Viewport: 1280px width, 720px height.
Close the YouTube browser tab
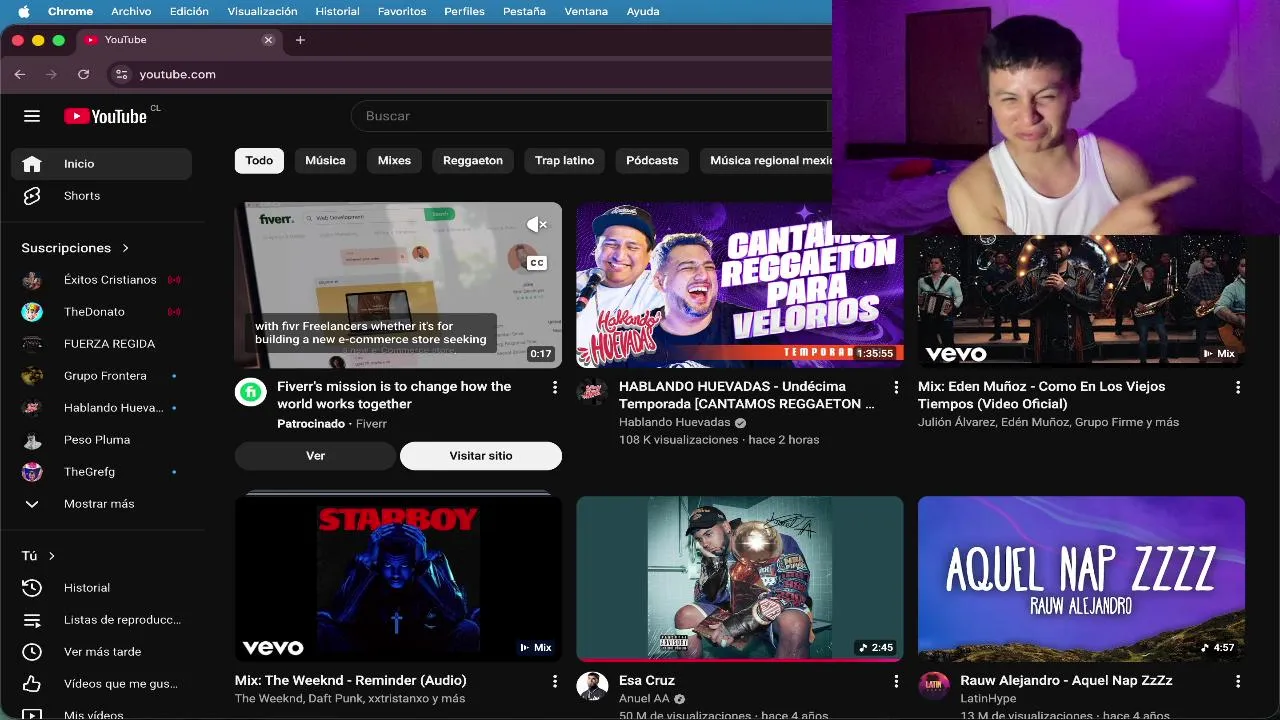pos(268,40)
